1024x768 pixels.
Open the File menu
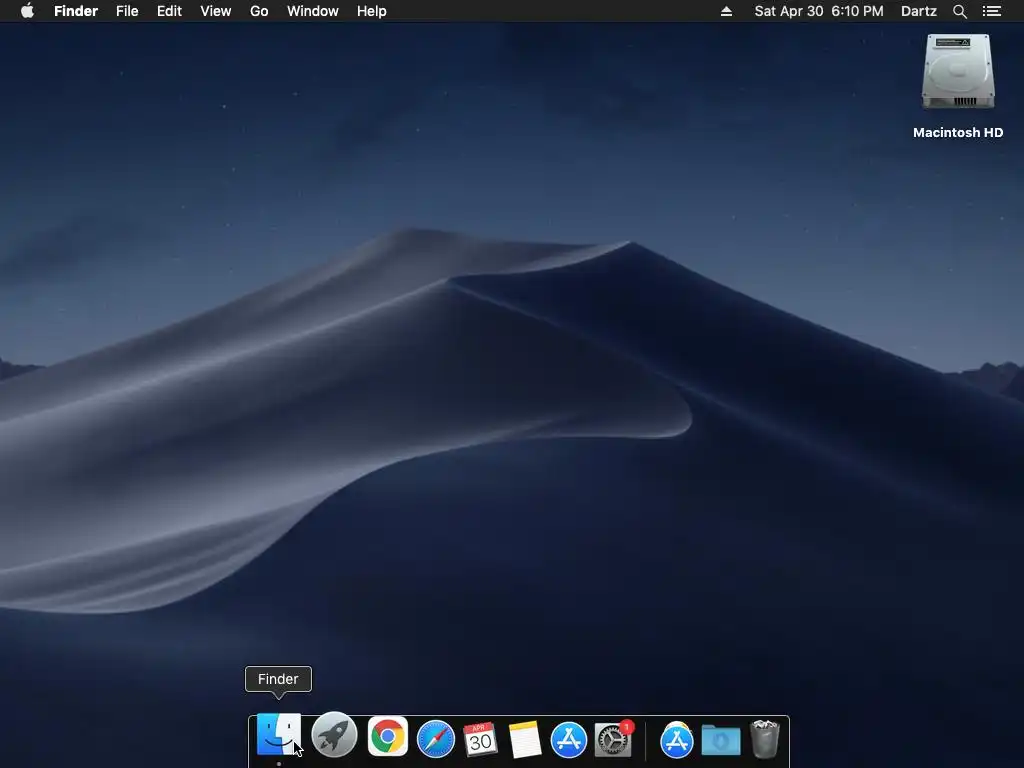click(127, 11)
